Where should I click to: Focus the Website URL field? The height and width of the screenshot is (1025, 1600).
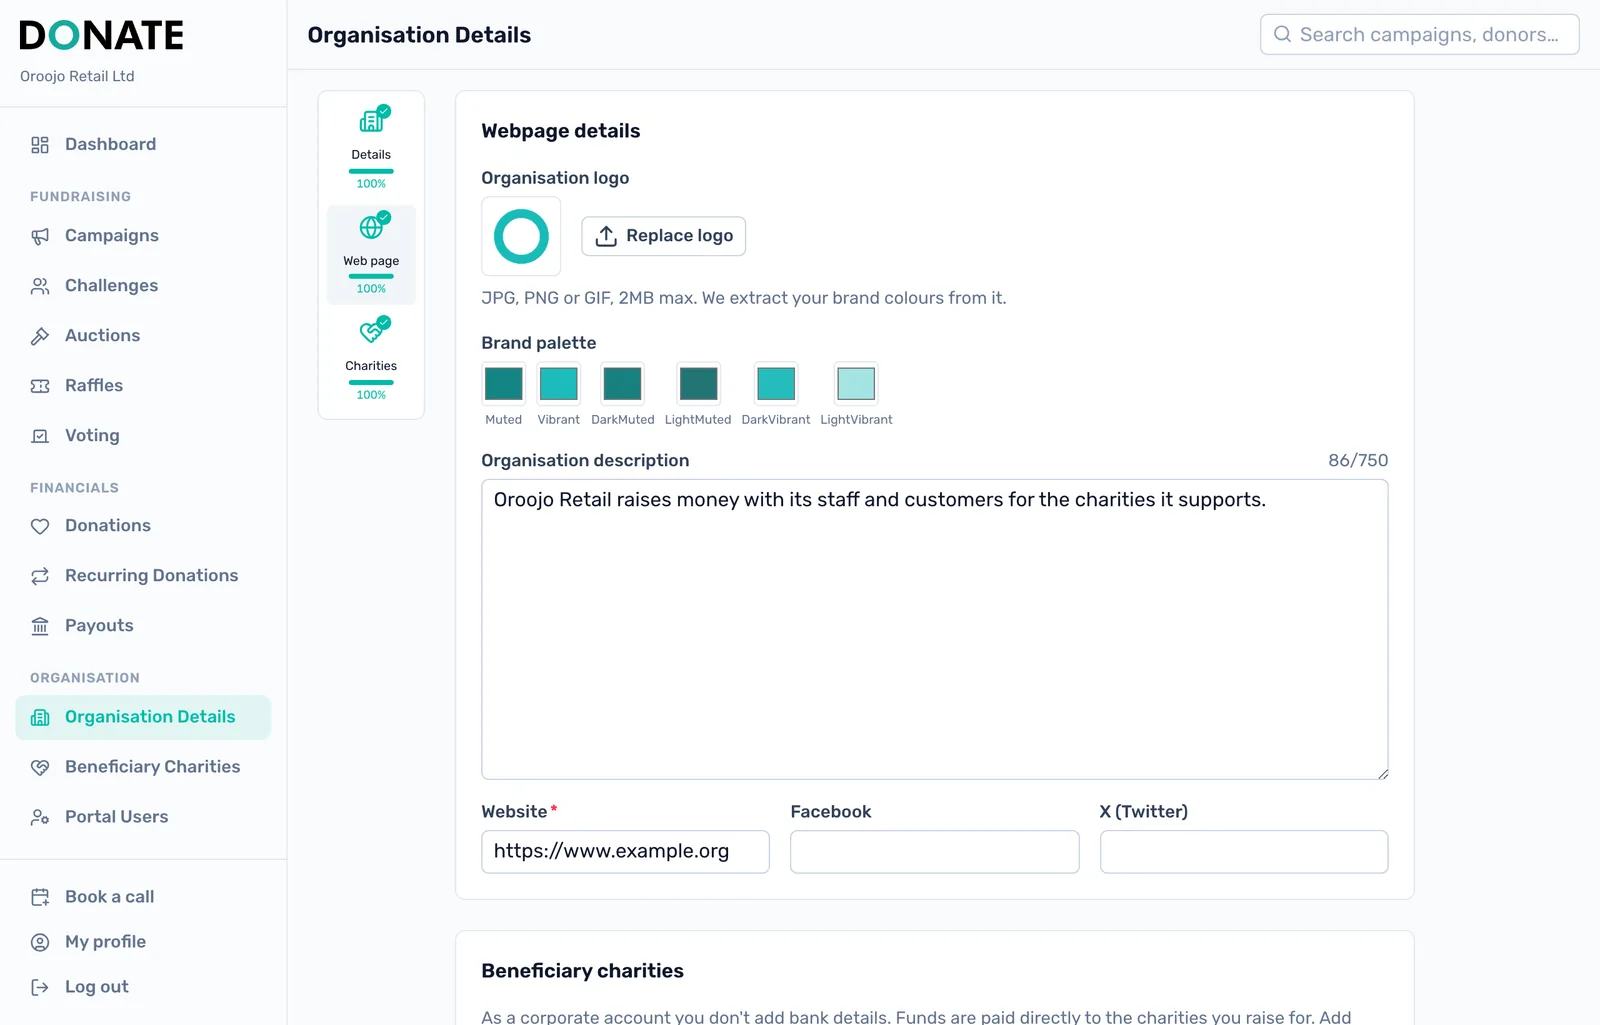(x=625, y=852)
